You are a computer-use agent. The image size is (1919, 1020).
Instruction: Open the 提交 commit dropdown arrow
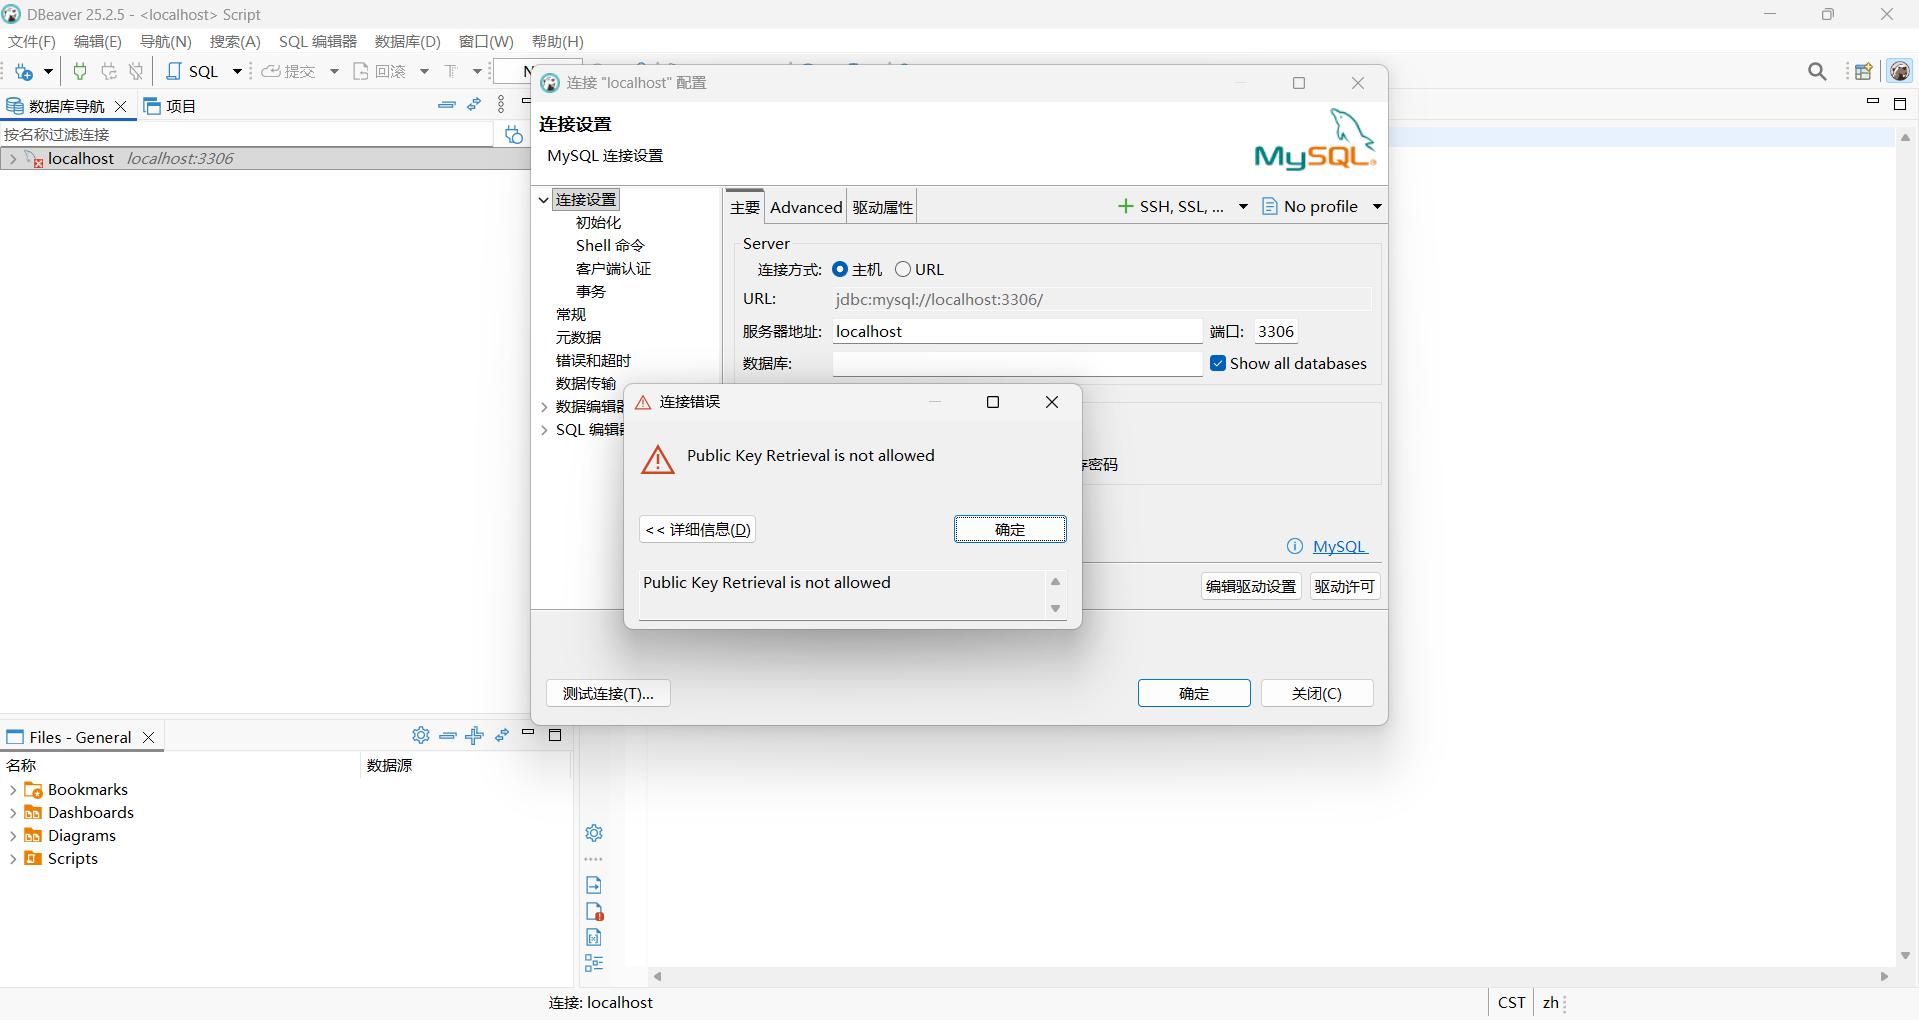coord(334,71)
